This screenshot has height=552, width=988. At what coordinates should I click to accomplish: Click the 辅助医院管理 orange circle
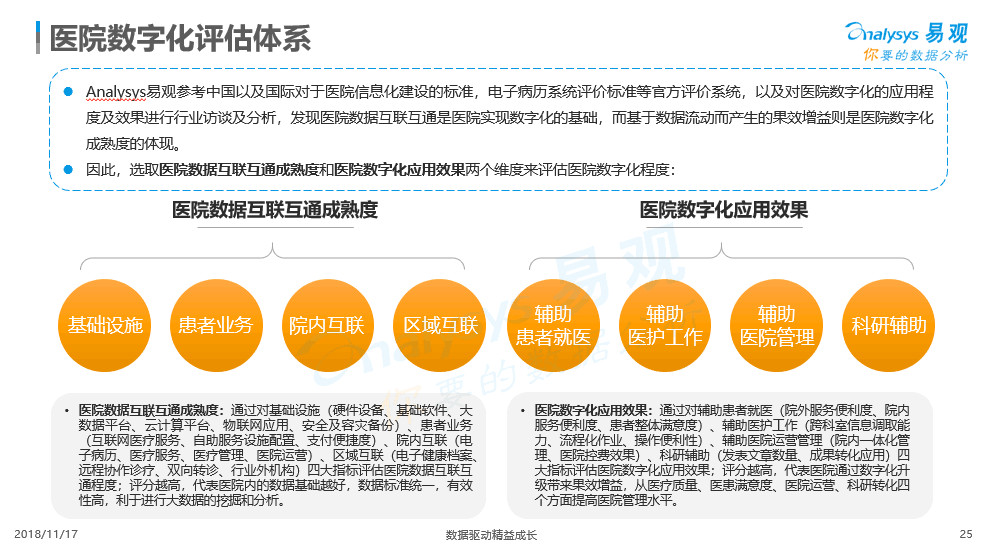pyautogui.click(x=777, y=325)
